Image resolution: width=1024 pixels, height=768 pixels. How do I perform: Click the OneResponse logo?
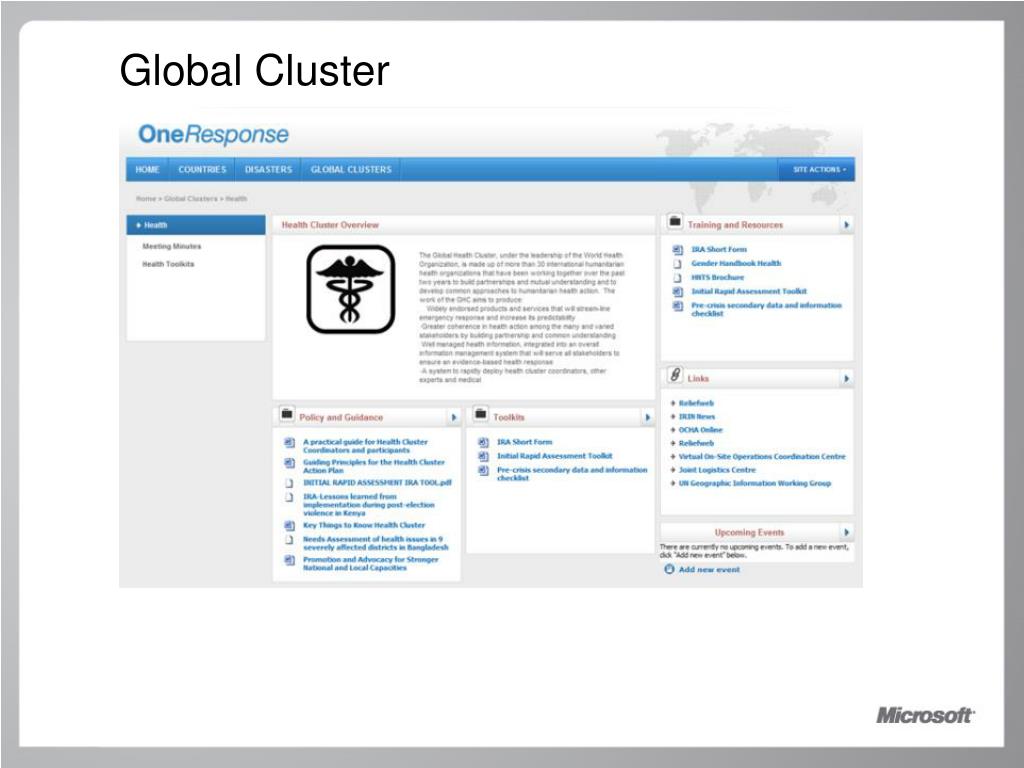coord(214,135)
